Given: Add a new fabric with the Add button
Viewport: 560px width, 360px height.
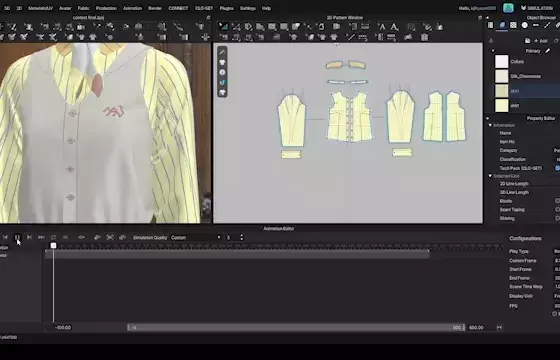Looking at the screenshot, I should coord(541,41).
